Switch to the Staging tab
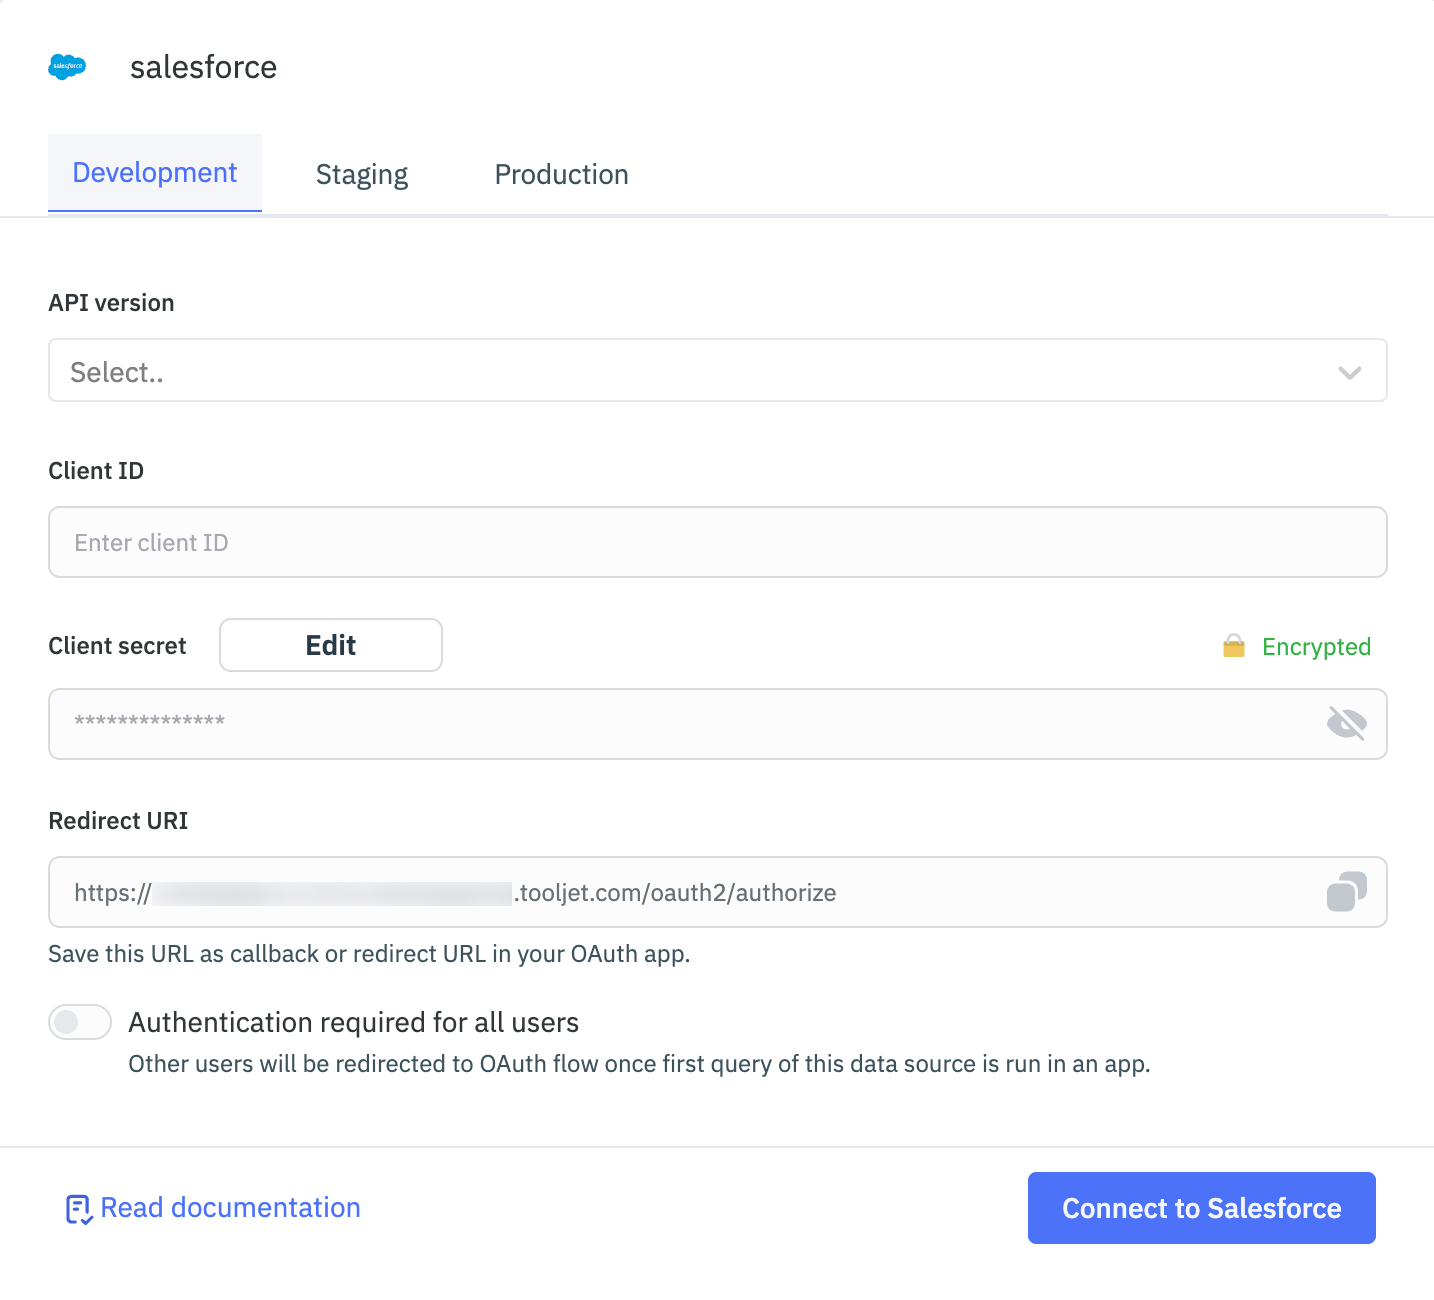The height and width of the screenshot is (1300, 1434). coord(361,173)
